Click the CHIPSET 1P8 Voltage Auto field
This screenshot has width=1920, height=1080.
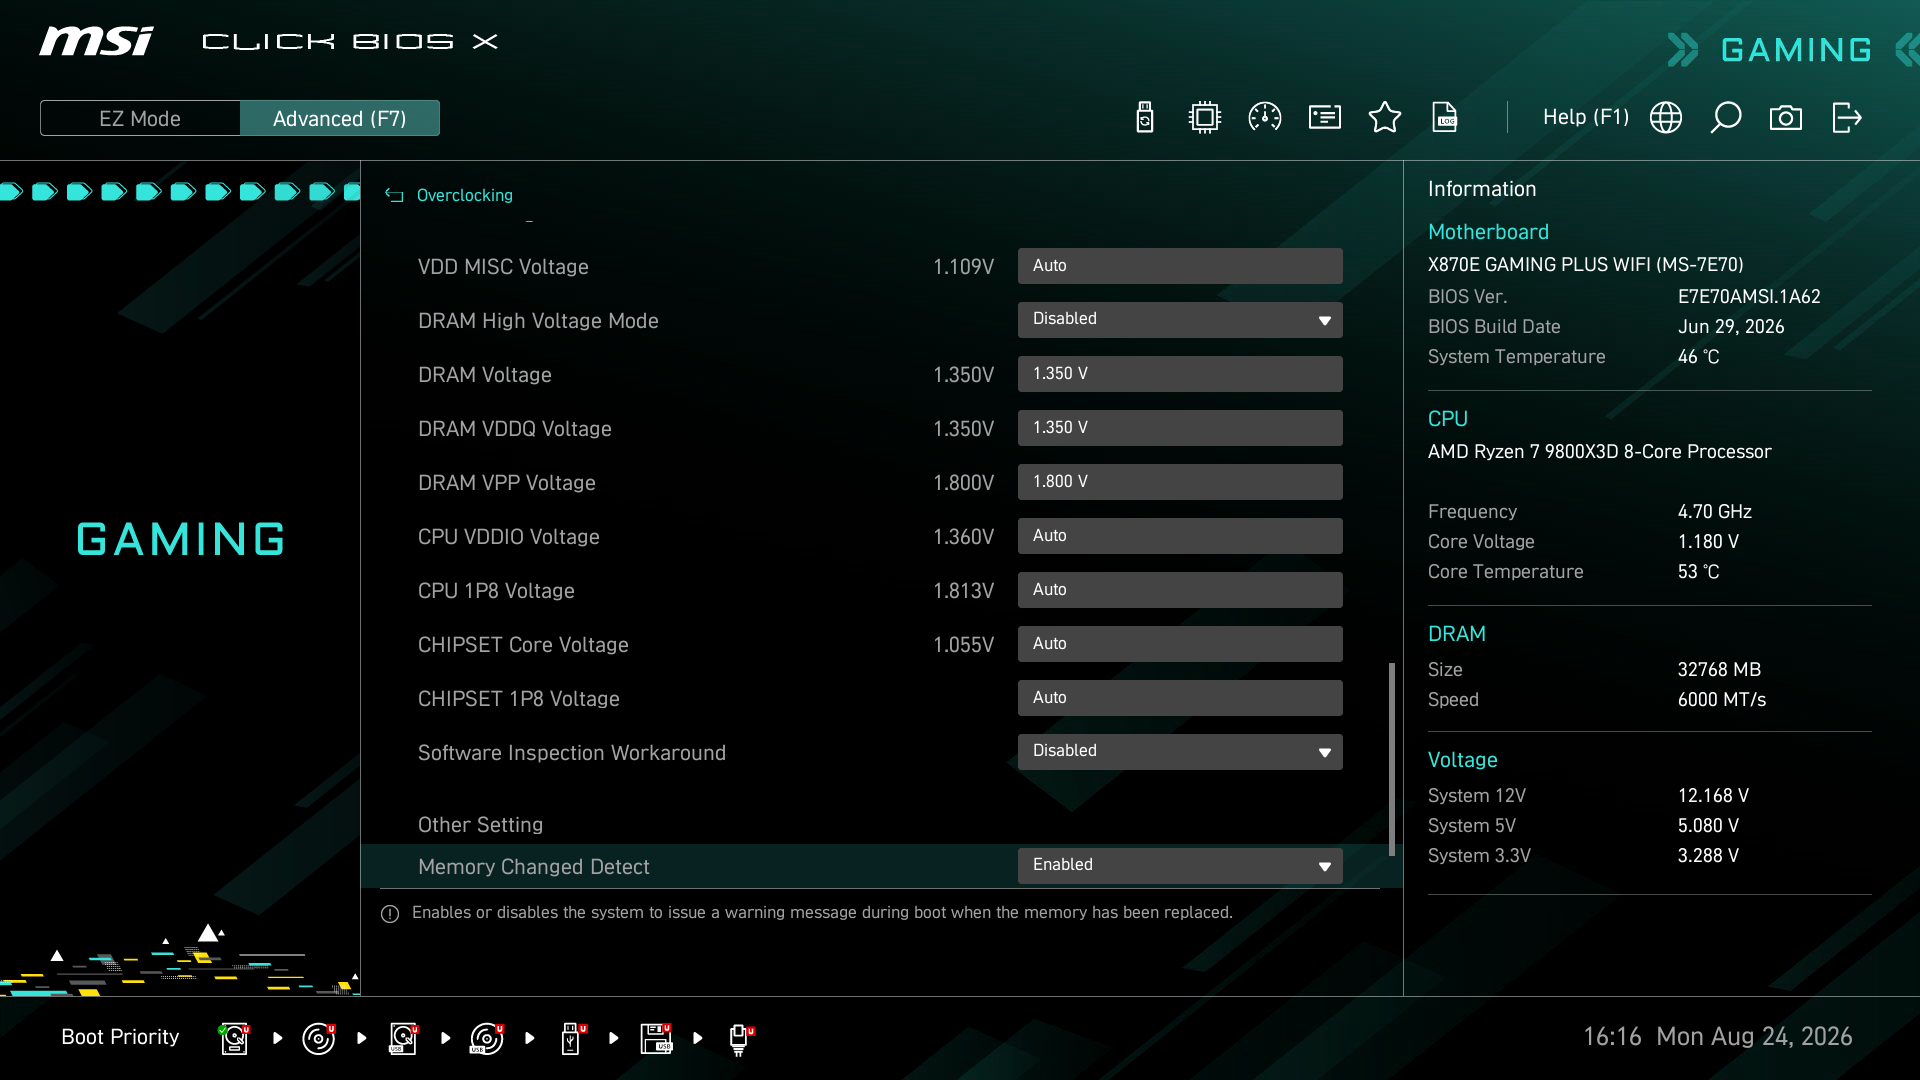coord(1180,698)
